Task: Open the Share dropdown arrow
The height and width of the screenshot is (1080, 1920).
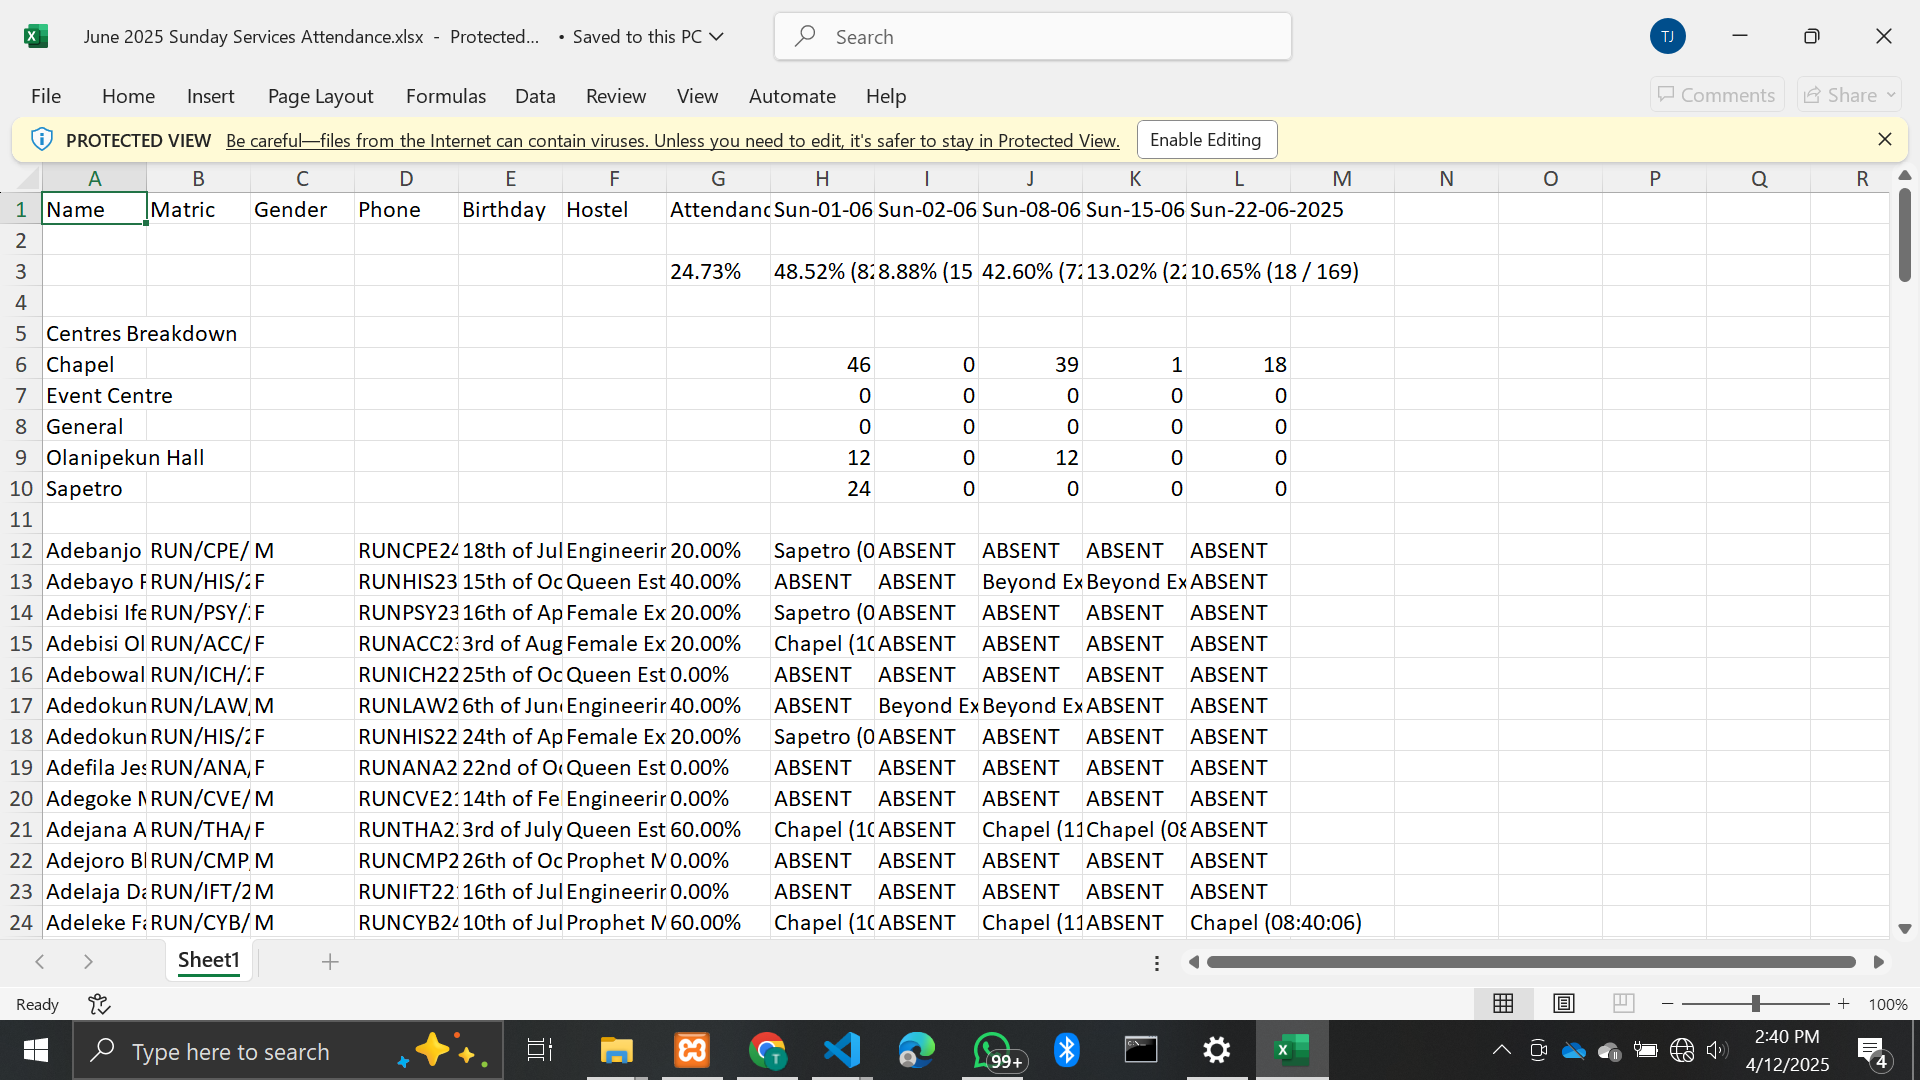Action: point(1891,95)
